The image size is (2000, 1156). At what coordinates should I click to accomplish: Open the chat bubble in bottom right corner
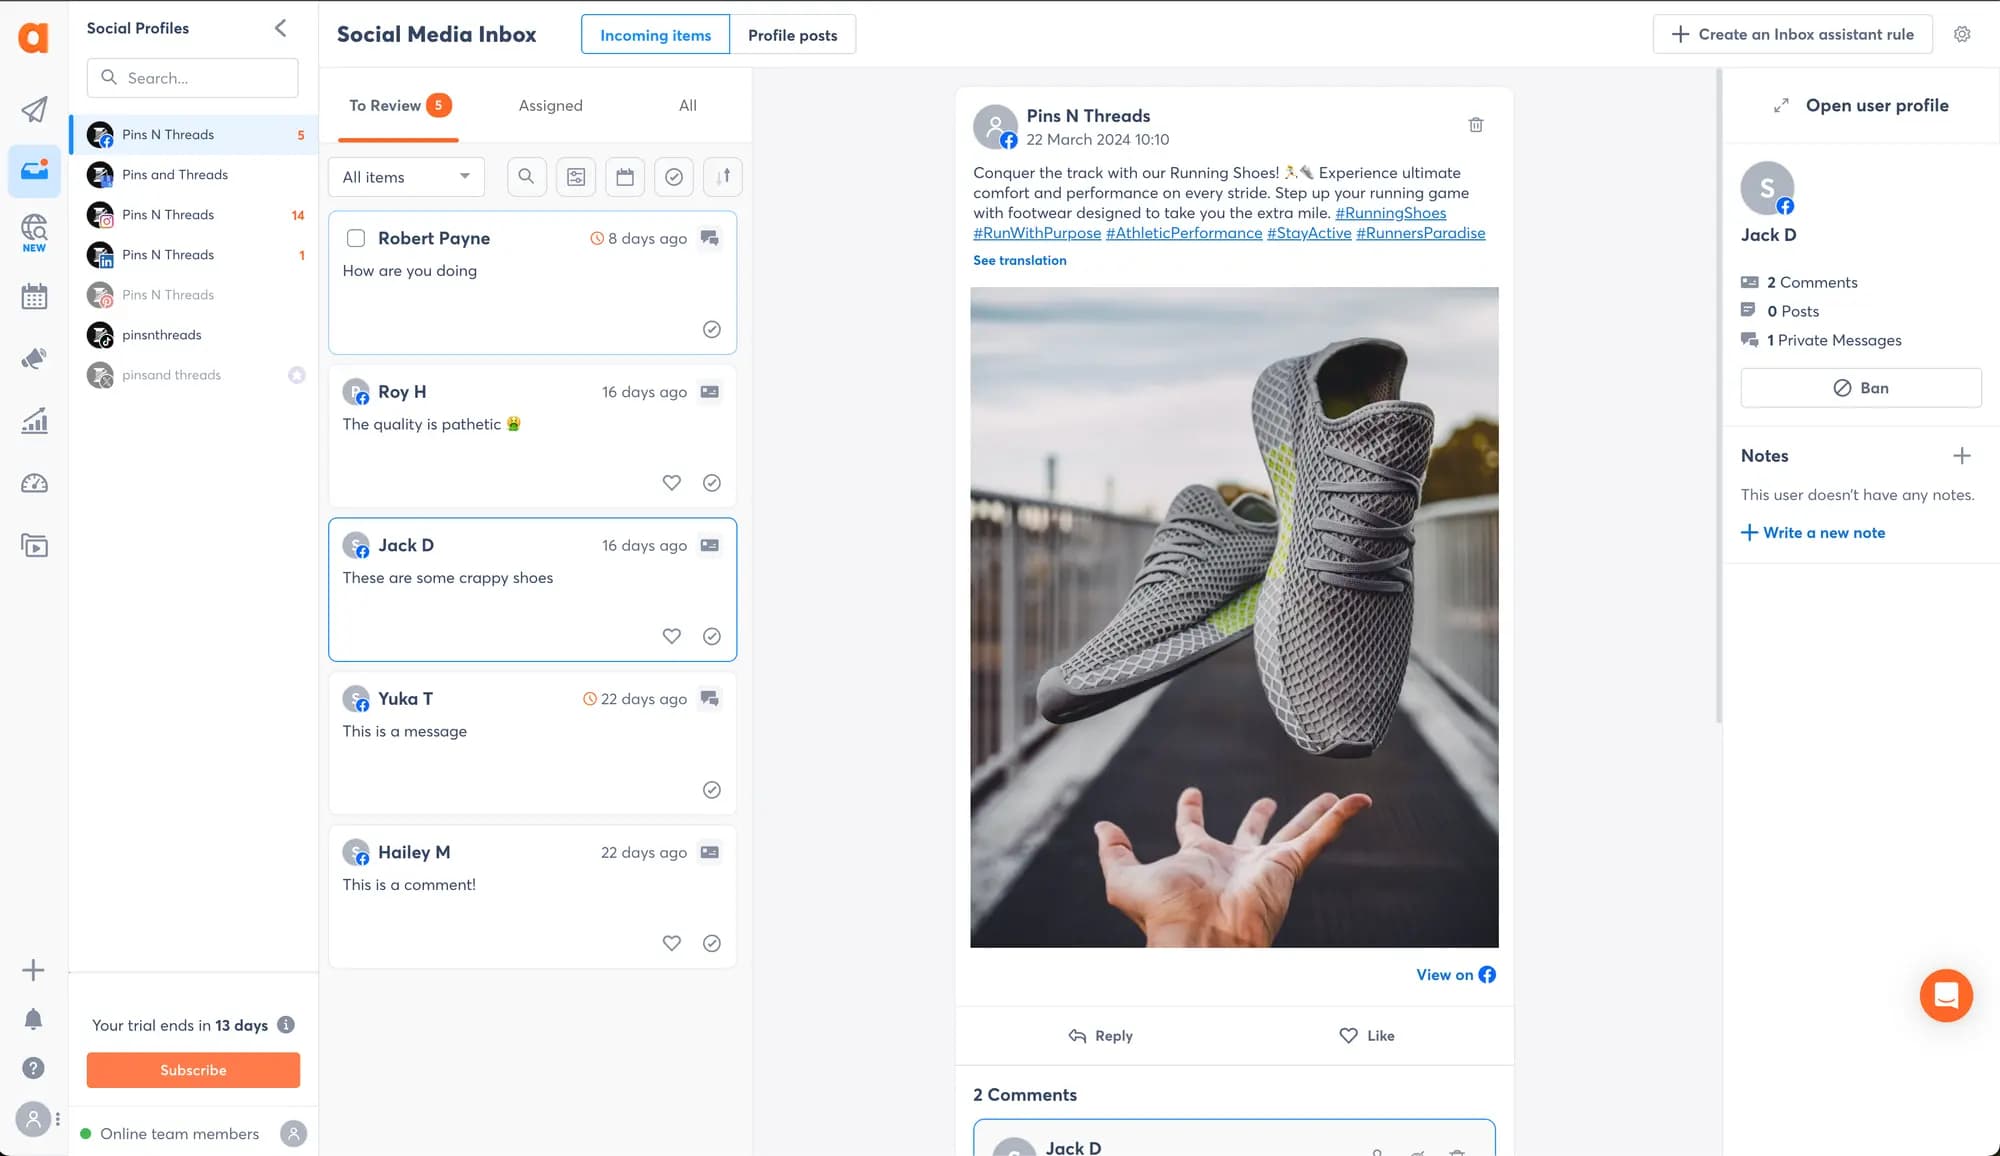(x=1946, y=995)
